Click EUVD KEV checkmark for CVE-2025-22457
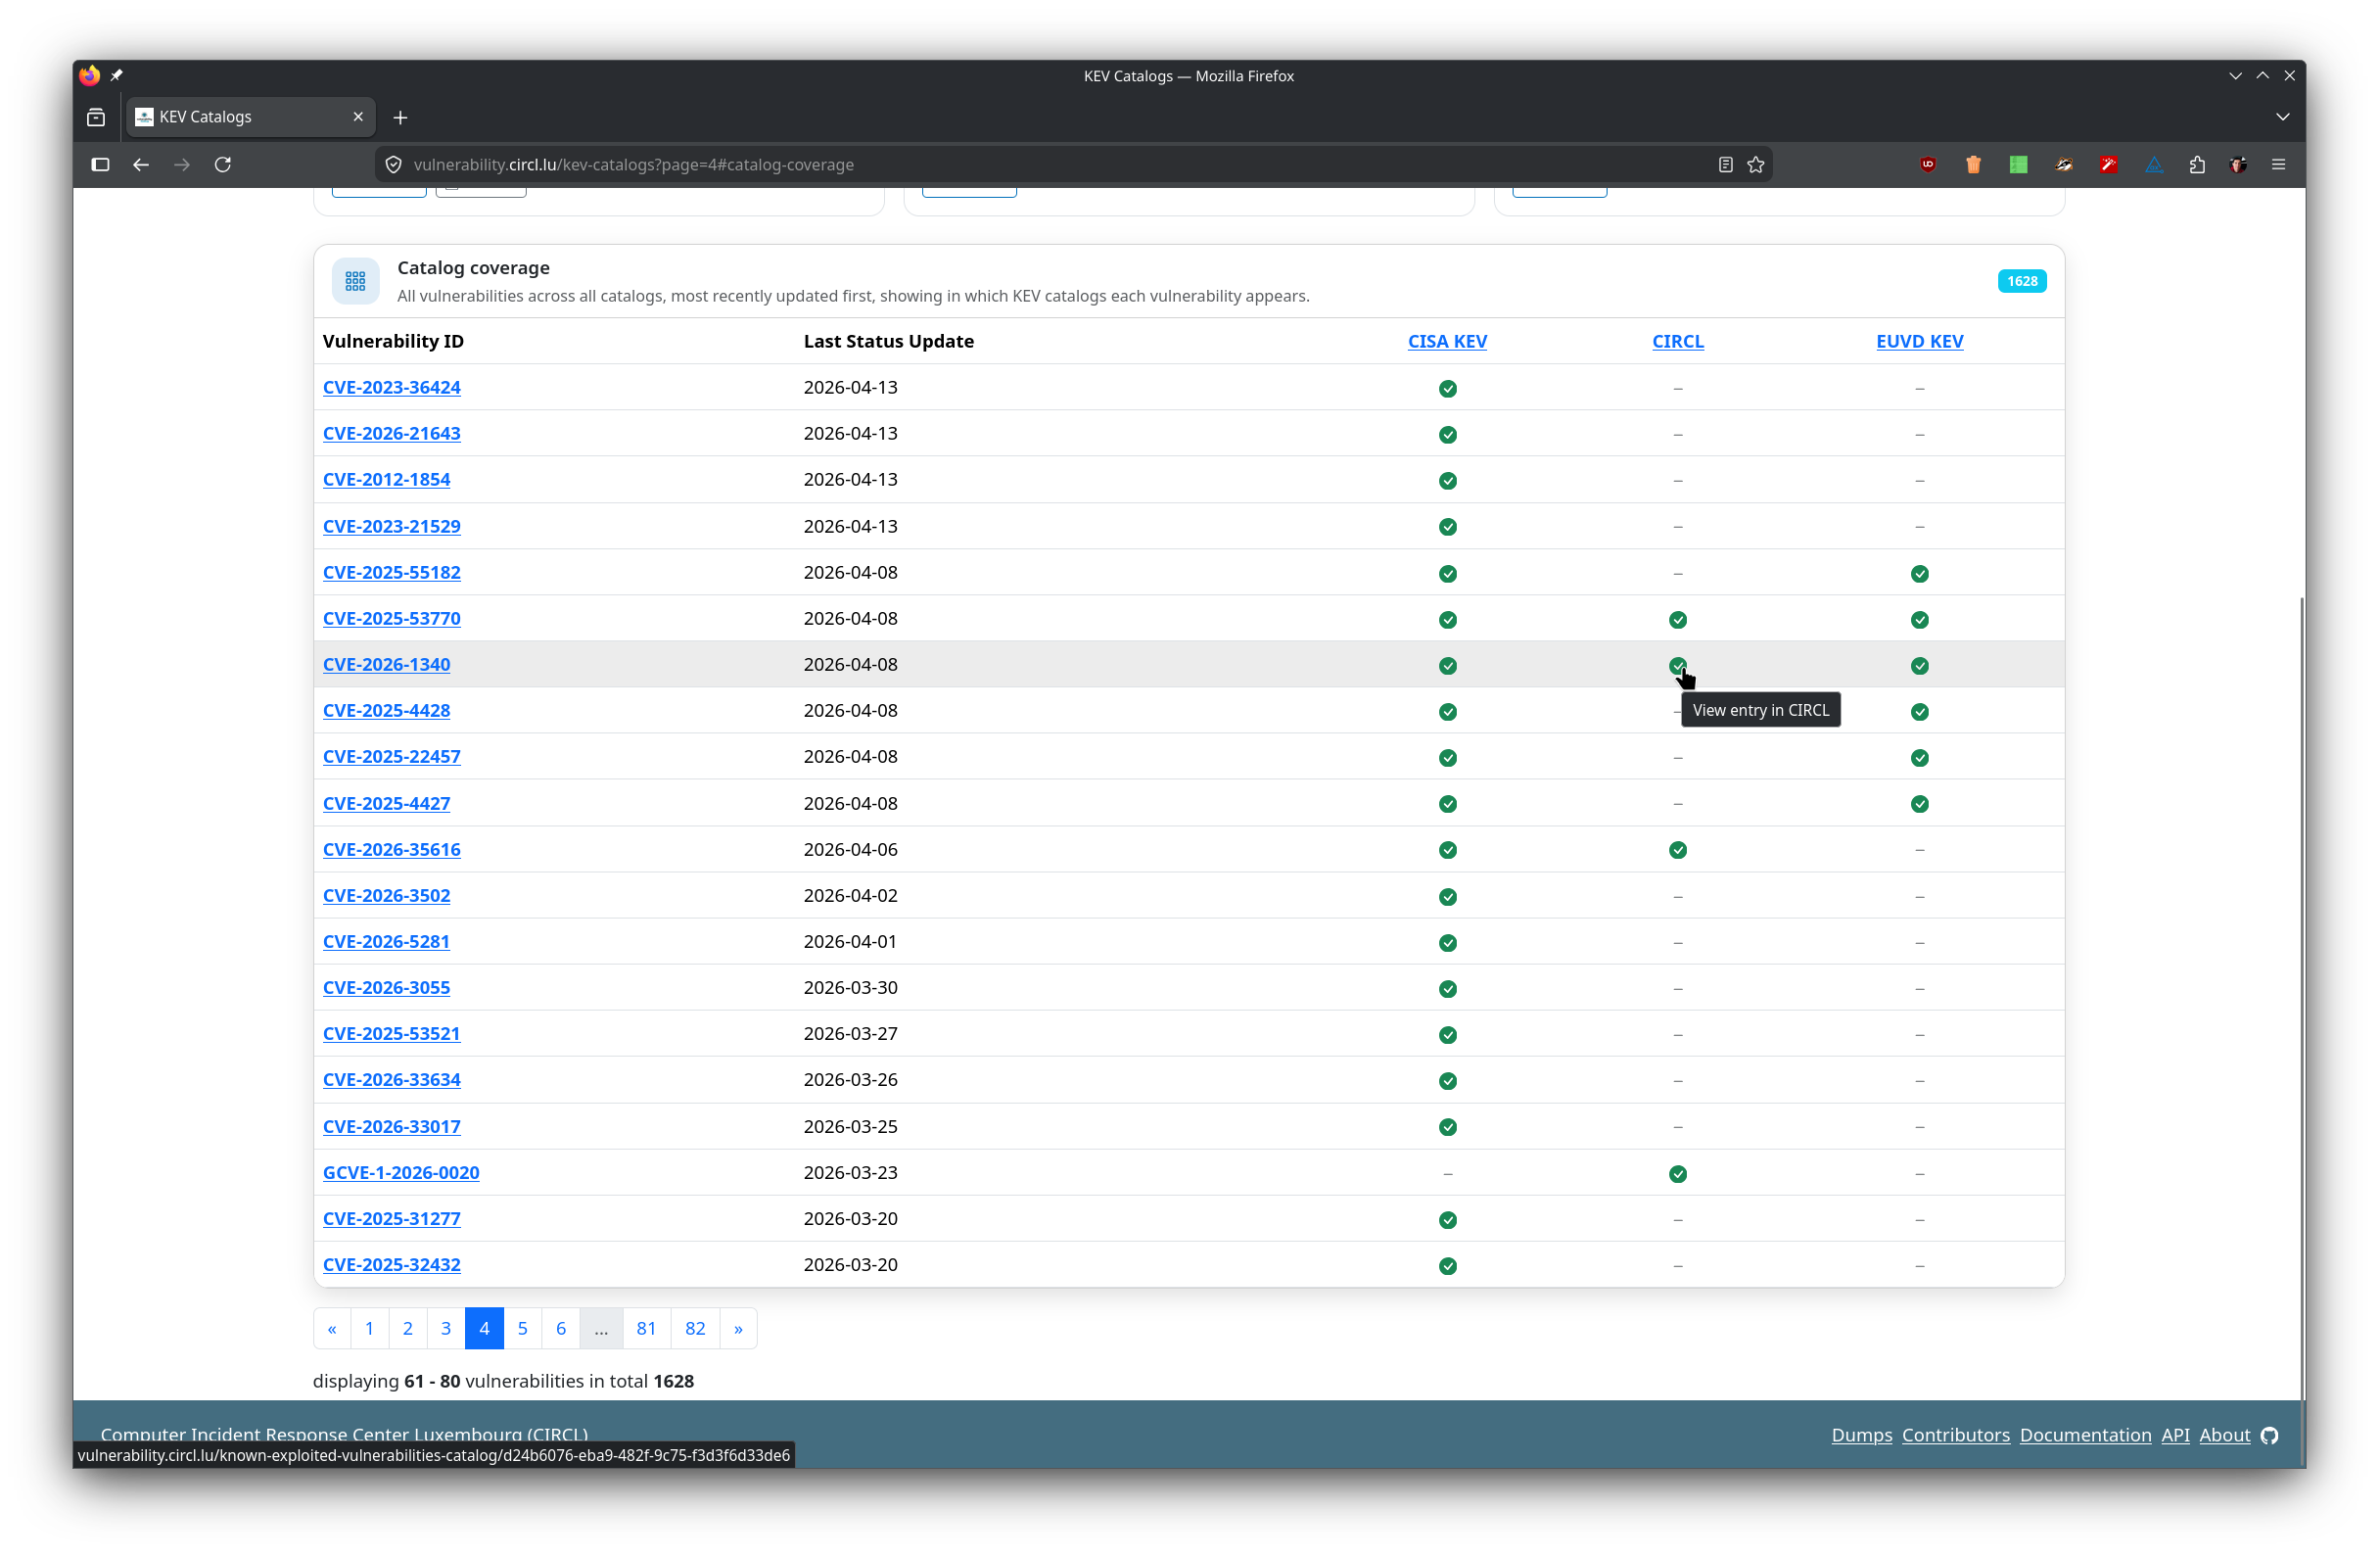The image size is (2380, 1556). 1919,757
